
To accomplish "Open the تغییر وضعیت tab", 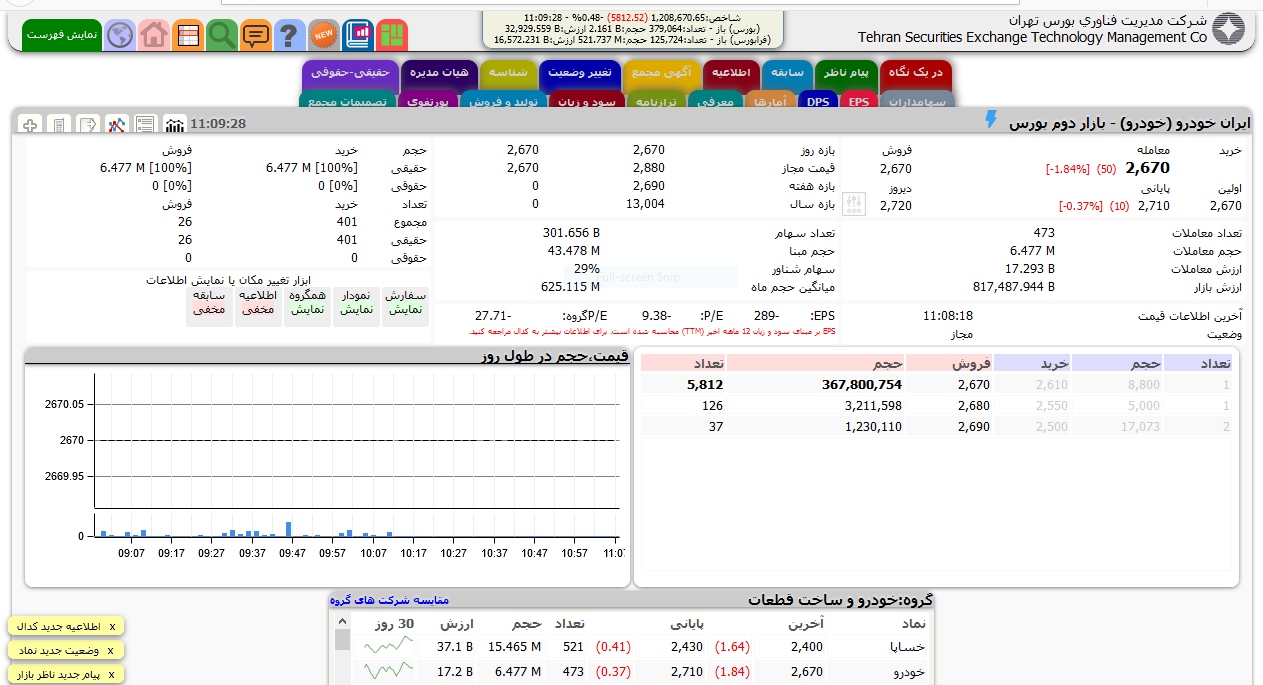I will (x=579, y=75).
